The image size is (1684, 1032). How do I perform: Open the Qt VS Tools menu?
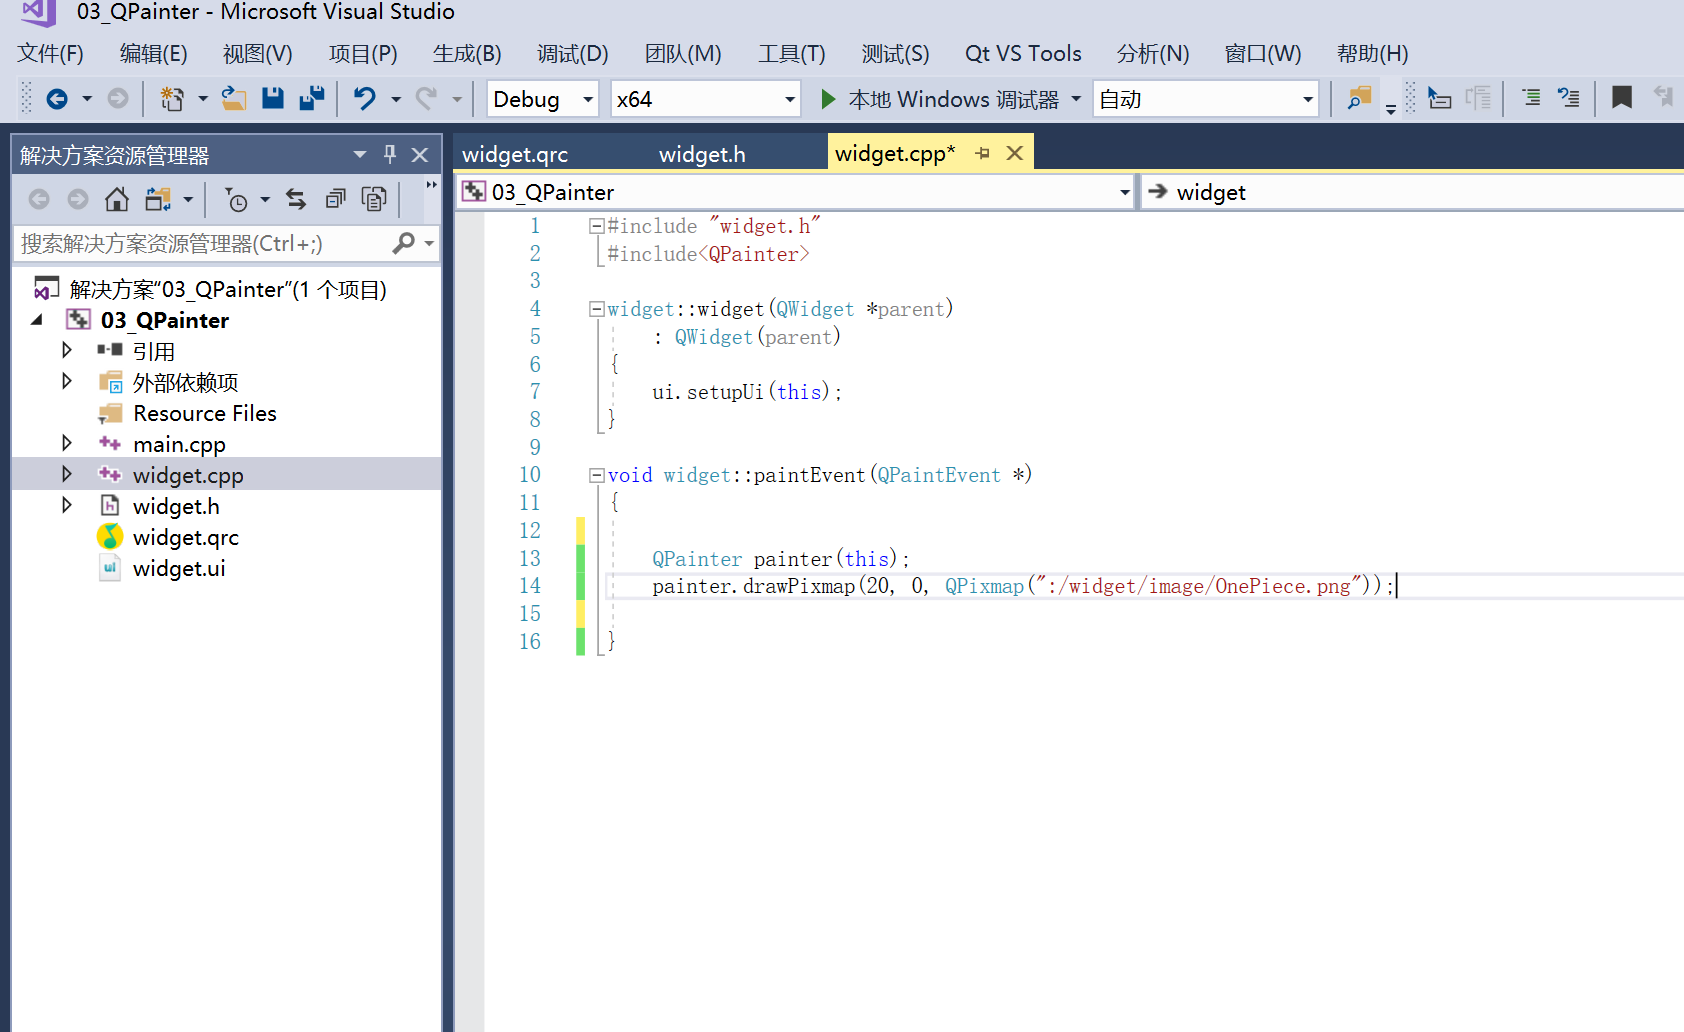coord(1022,53)
